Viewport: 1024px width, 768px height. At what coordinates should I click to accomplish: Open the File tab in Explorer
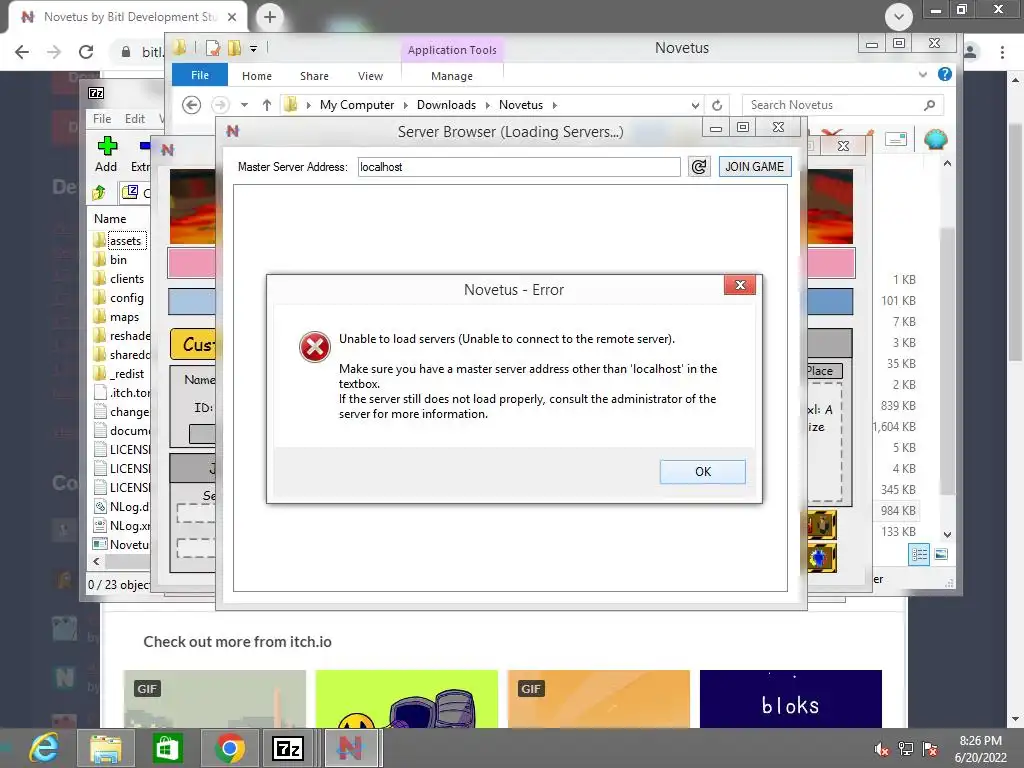(x=200, y=75)
